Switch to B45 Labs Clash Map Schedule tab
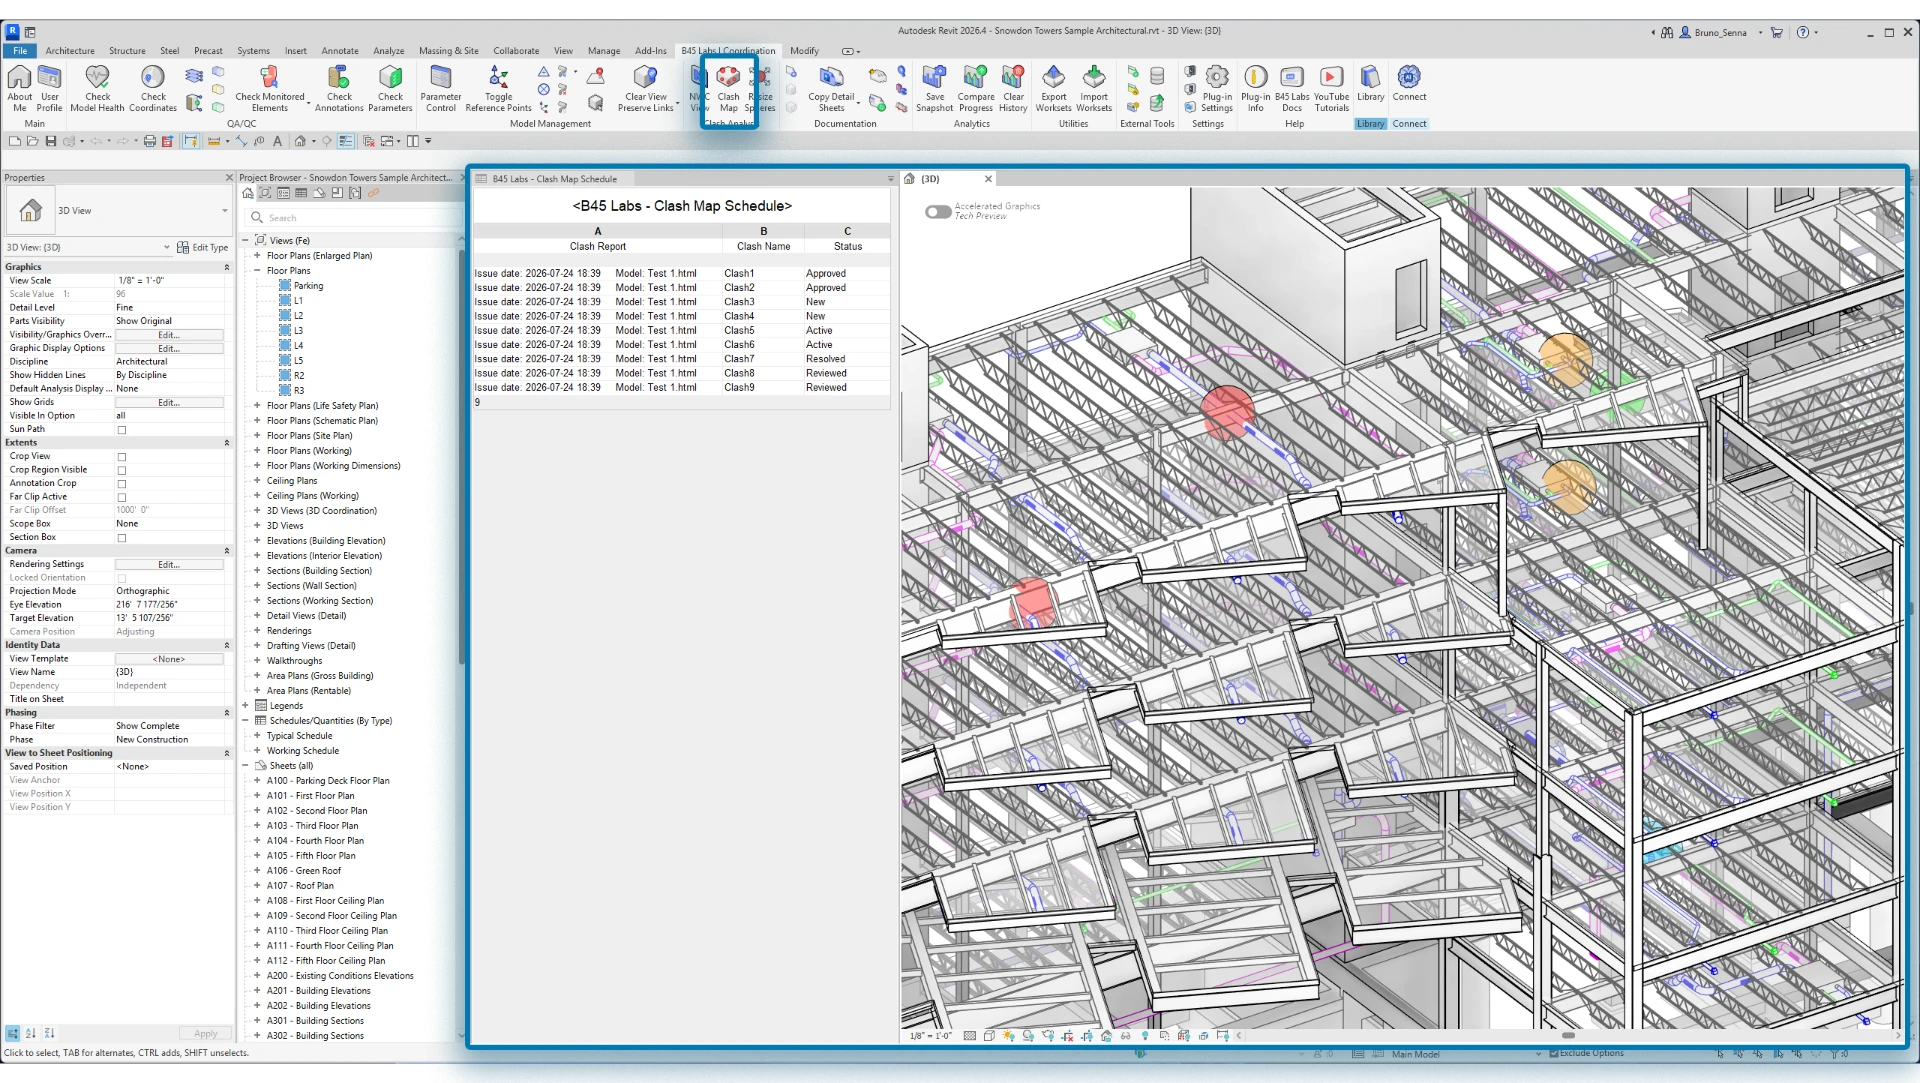 click(555, 179)
